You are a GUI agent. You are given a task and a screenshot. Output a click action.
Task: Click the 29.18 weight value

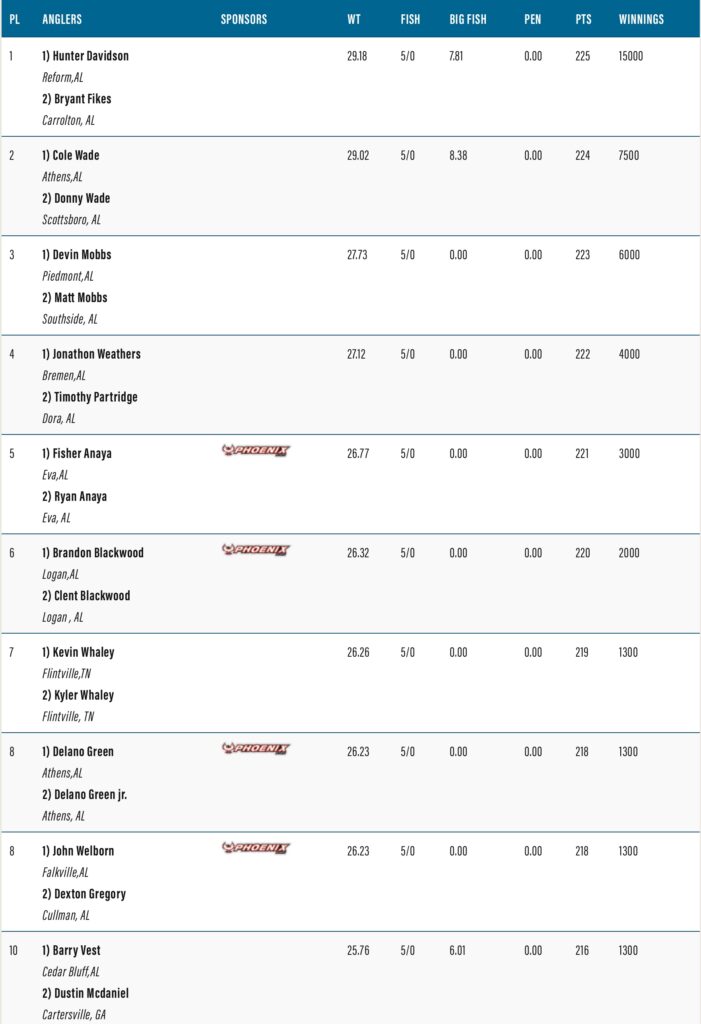(357, 56)
